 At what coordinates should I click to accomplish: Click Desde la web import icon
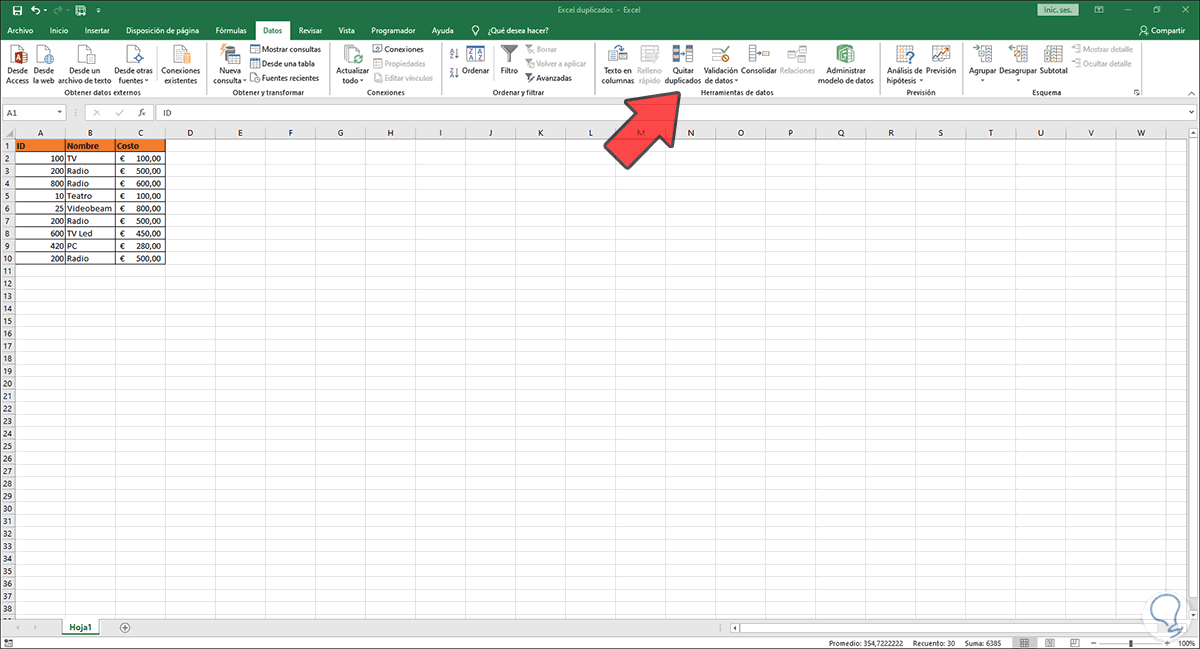click(x=44, y=63)
